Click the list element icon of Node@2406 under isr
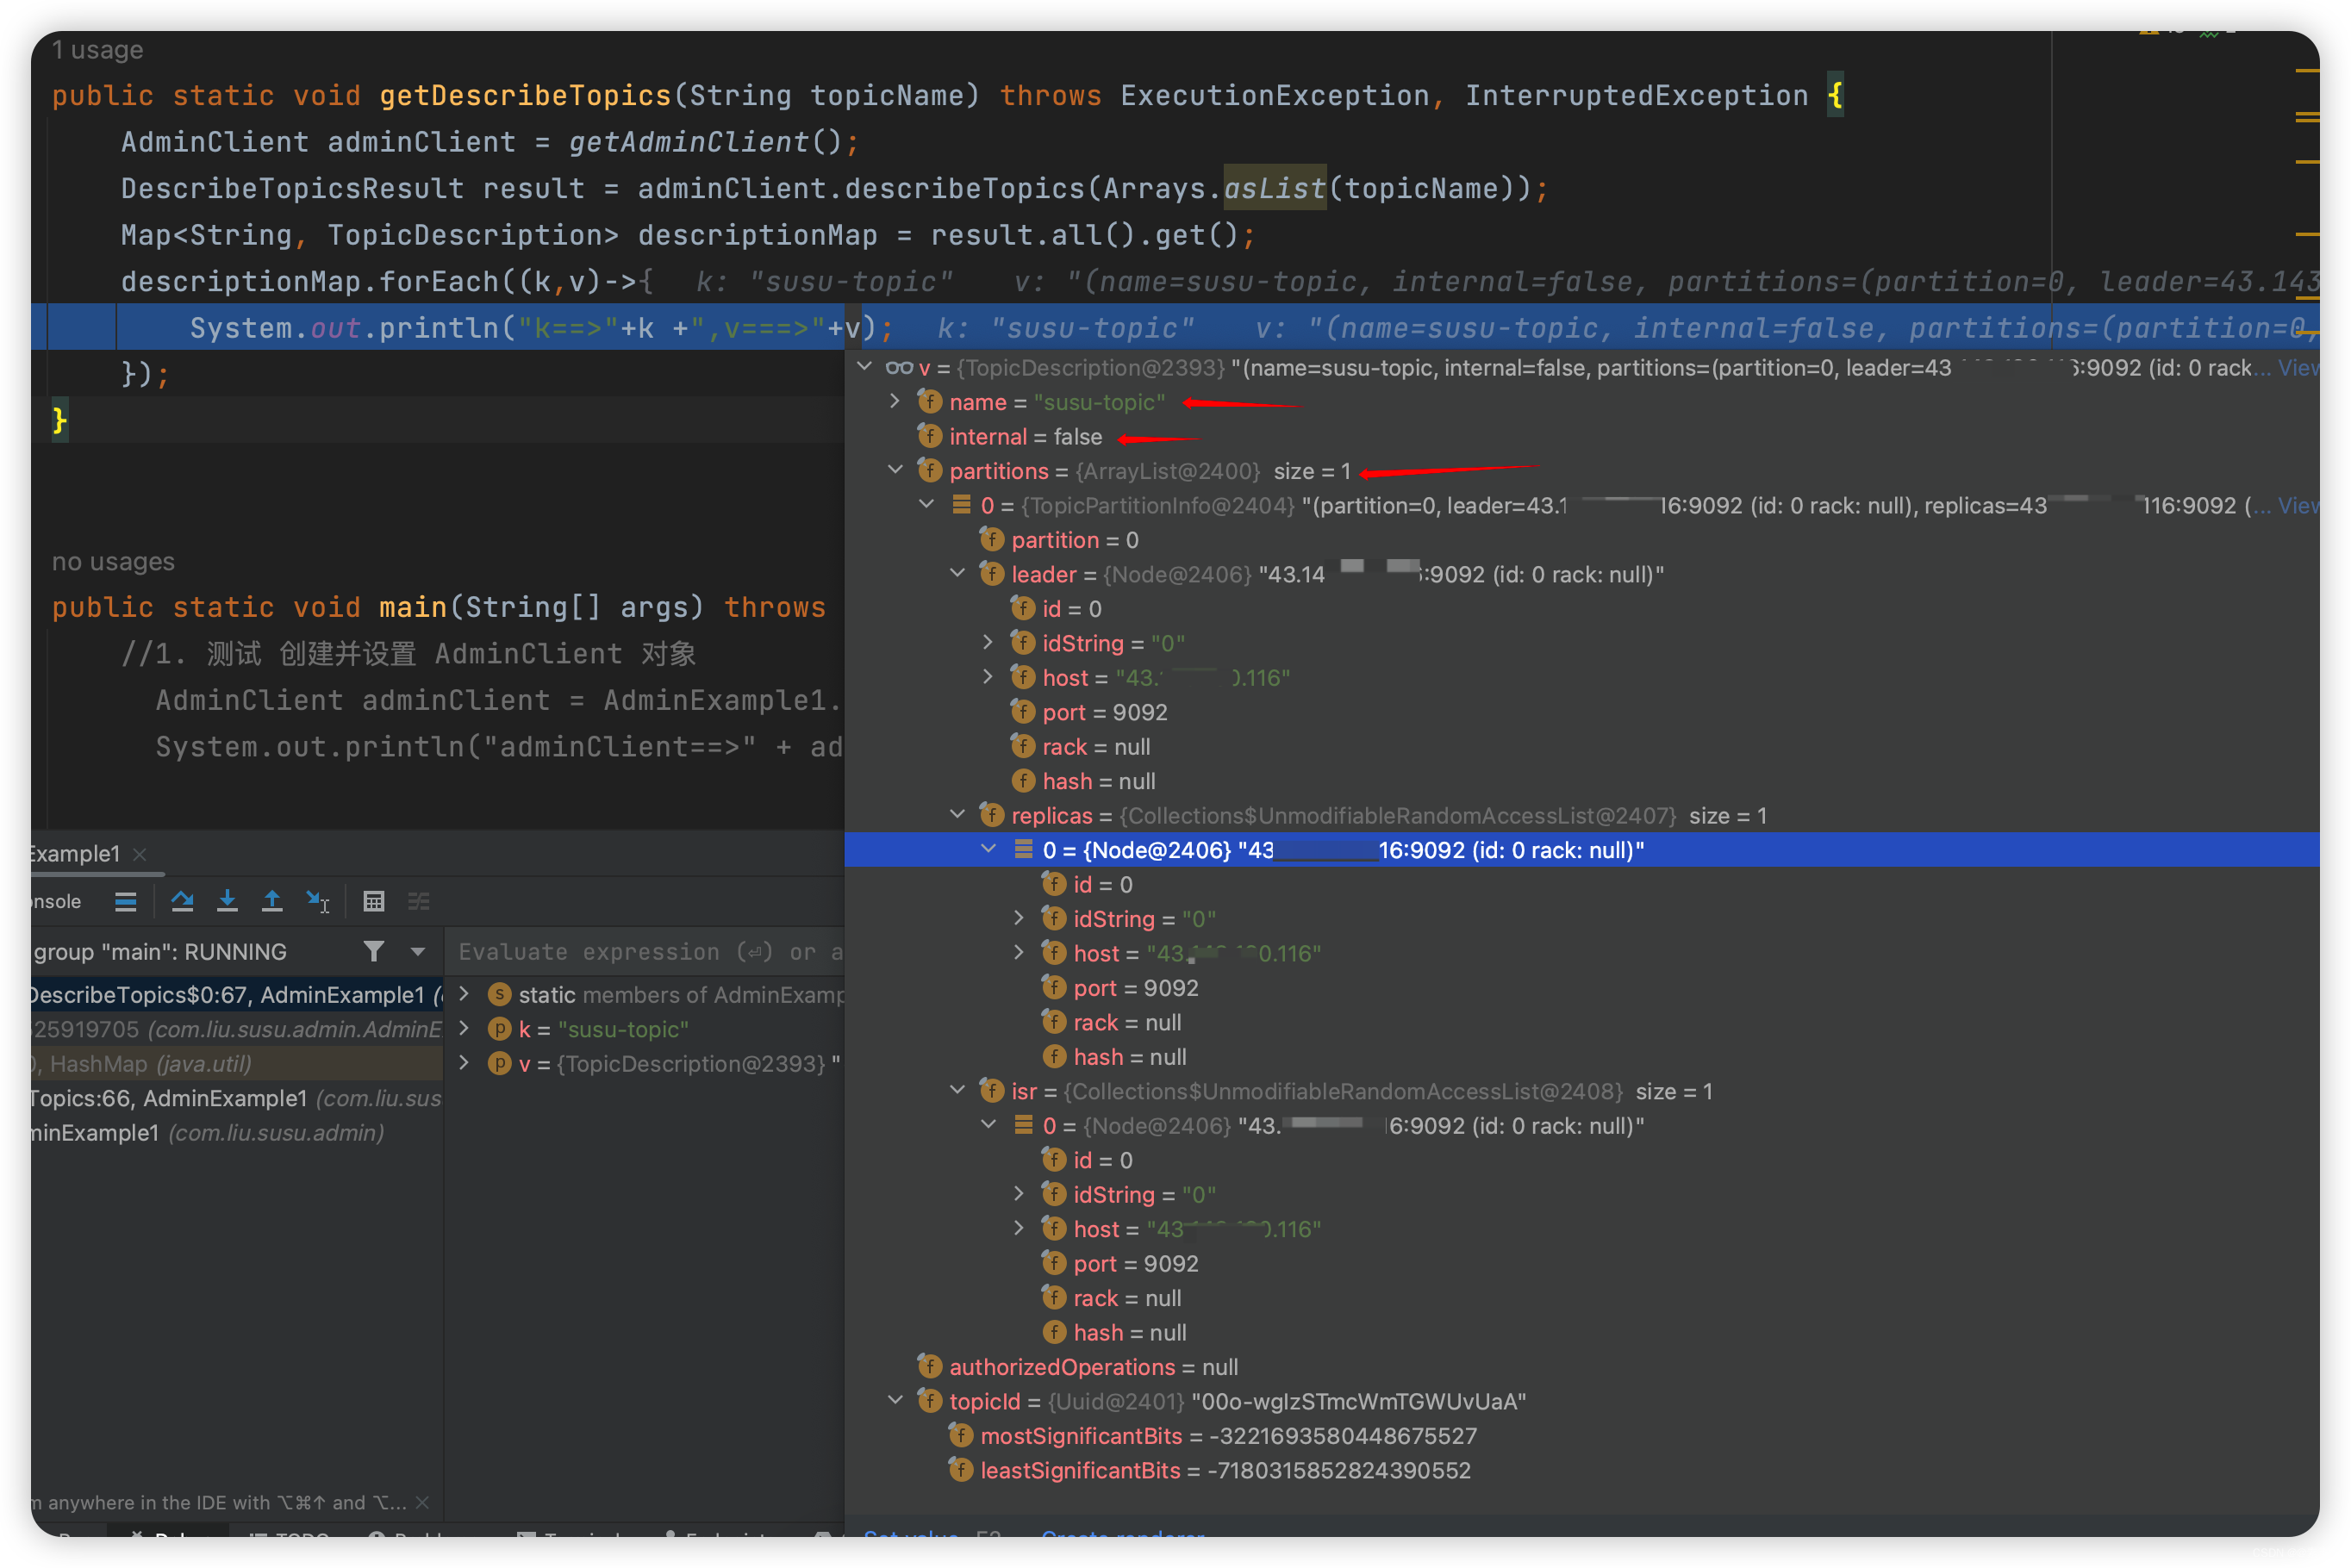Viewport: 2351px width, 1568px height. pyautogui.click(x=1023, y=1125)
